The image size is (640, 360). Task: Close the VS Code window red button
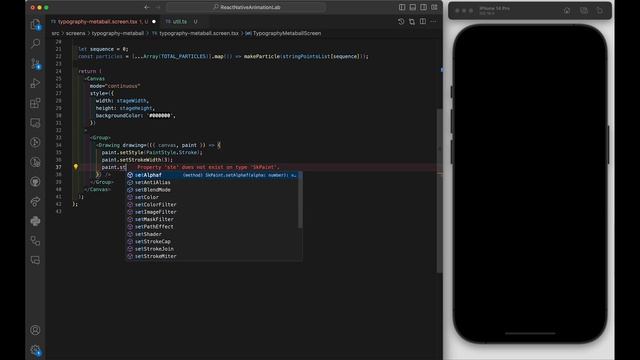33,7
